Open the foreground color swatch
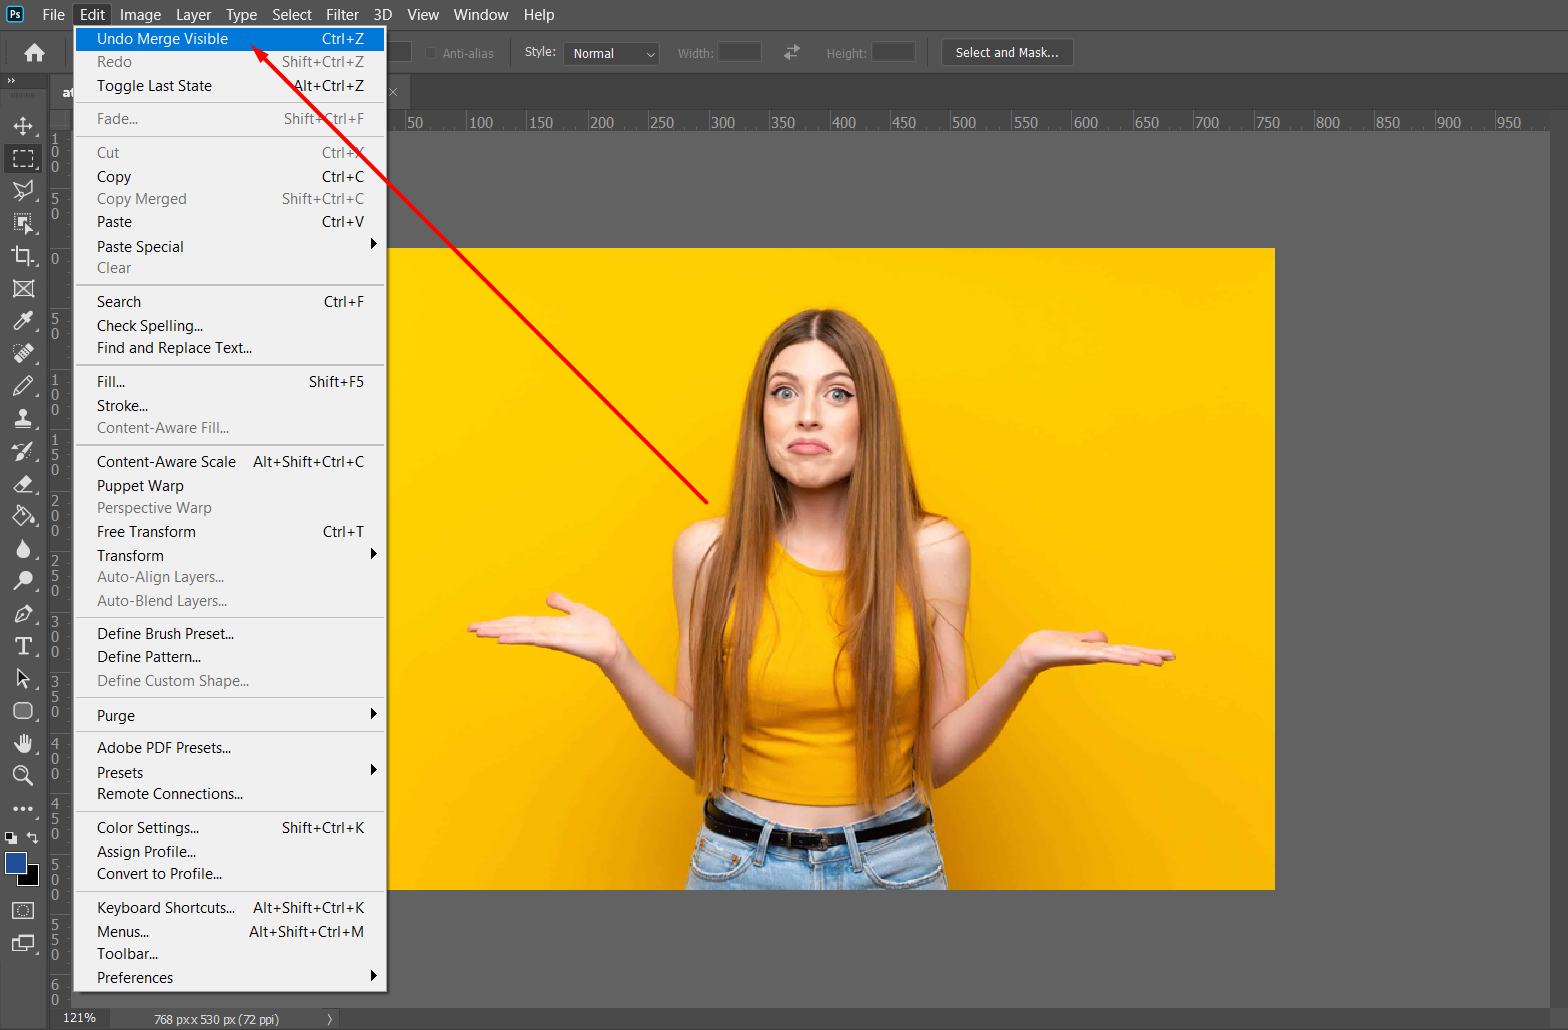 click(x=15, y=864)
